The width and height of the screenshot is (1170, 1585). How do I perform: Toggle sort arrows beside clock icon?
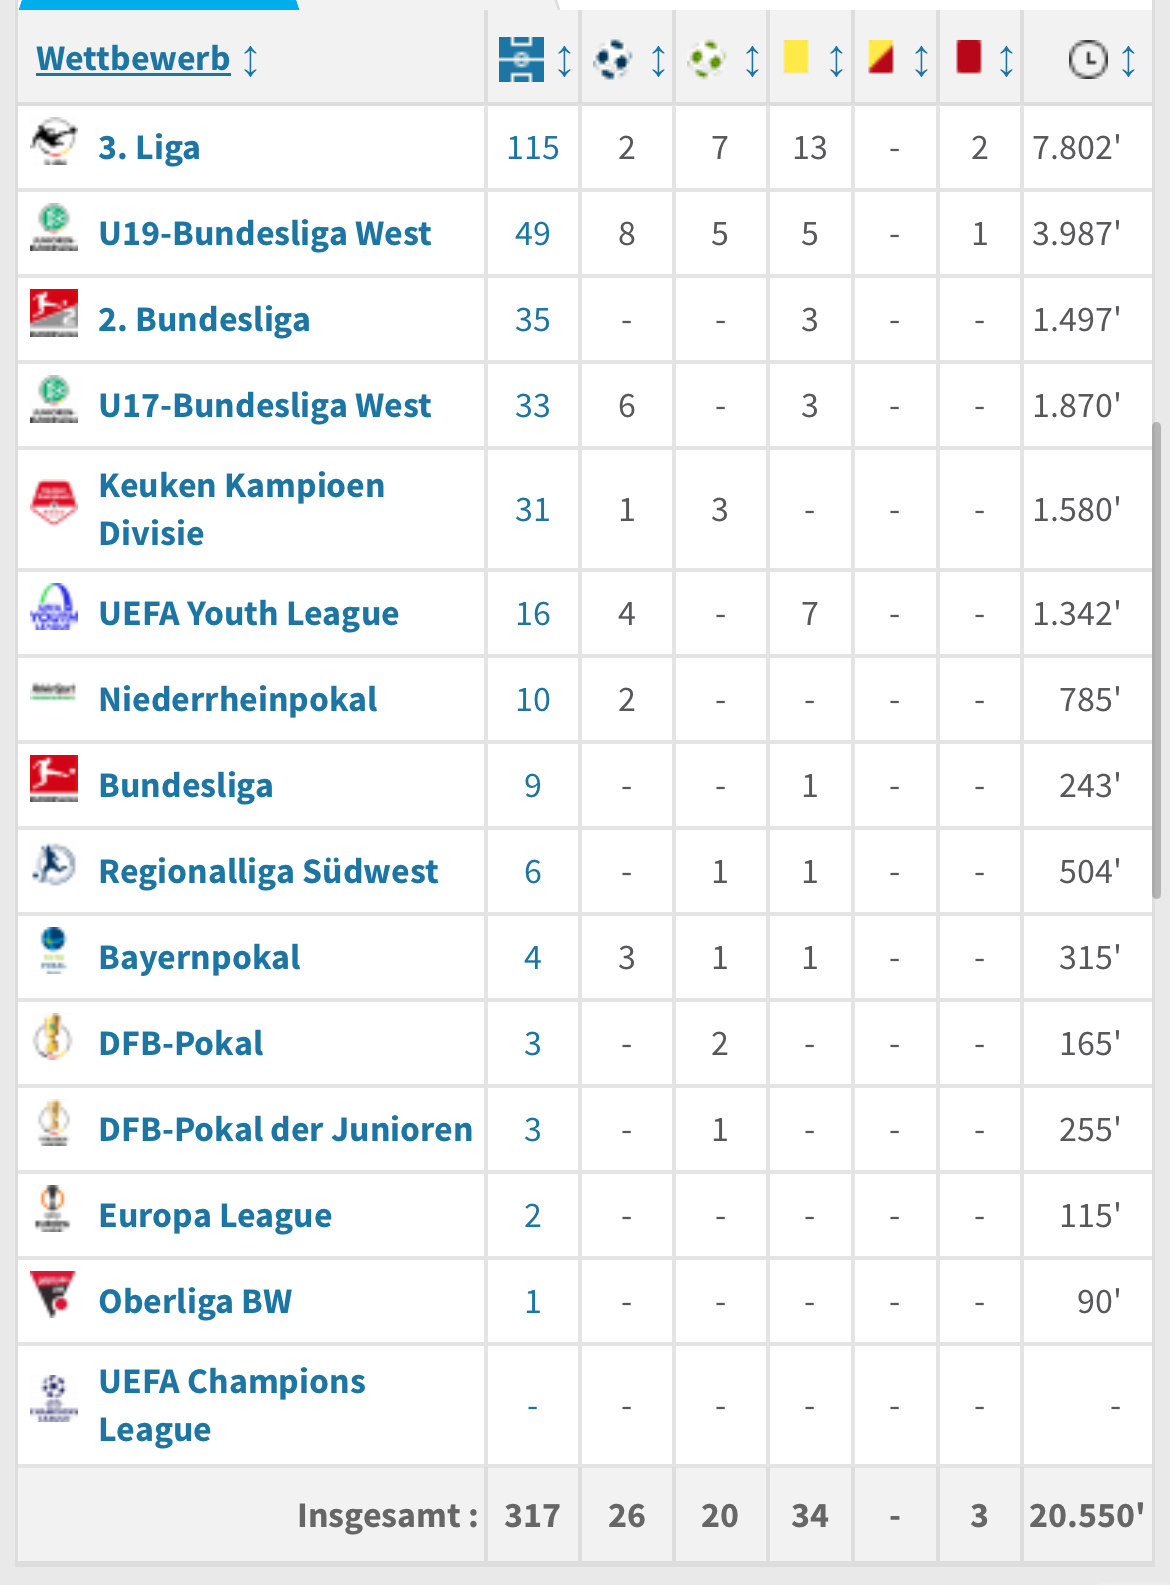click(x=1128, y=61)
